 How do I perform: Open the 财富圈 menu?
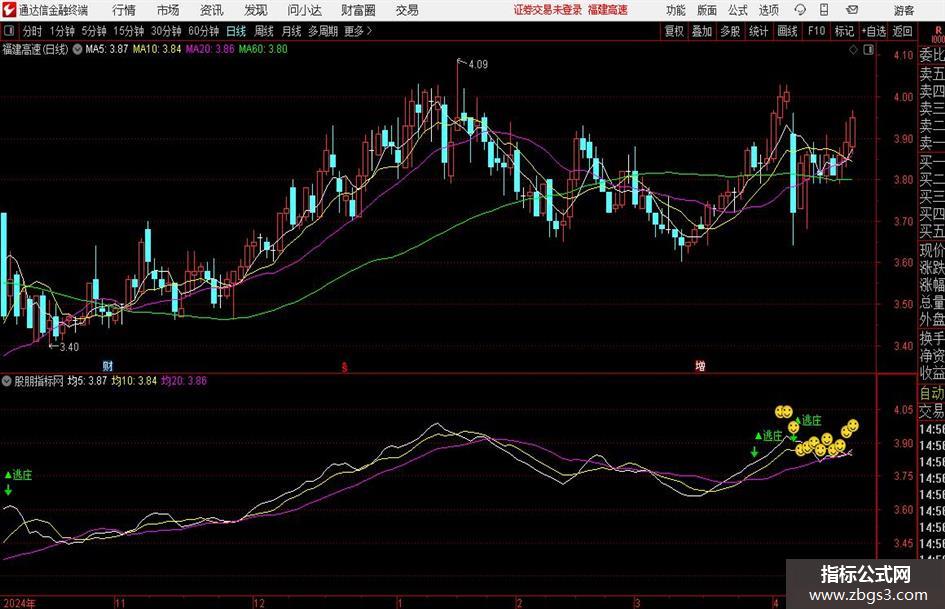pyautogui.click(x=358, y=10)
